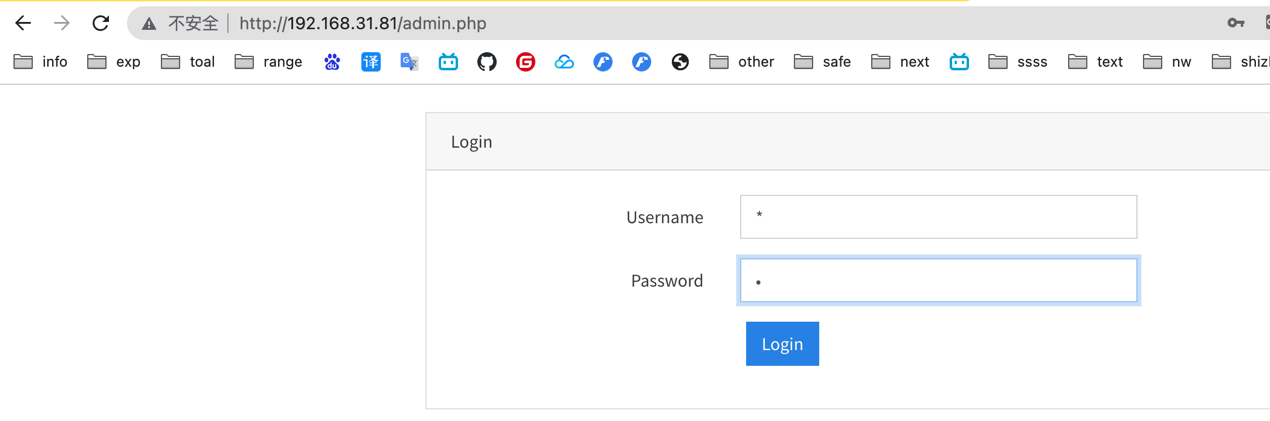The image size is (1270, 421).
Task: Click the browser back arrow
Action: click(x=23, y=23)
